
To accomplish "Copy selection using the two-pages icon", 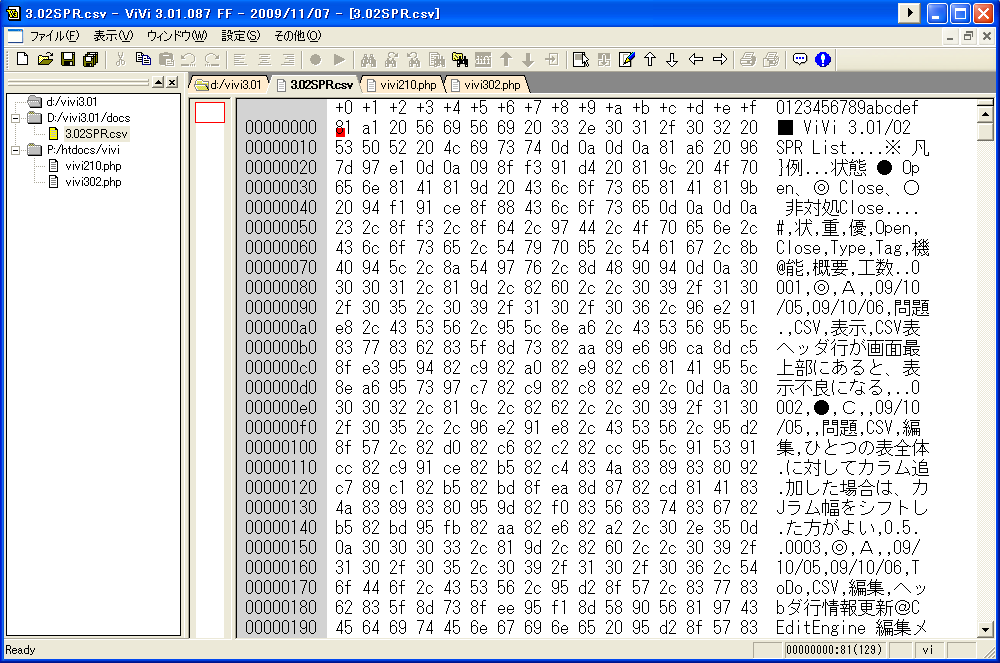I will (143, 59).
